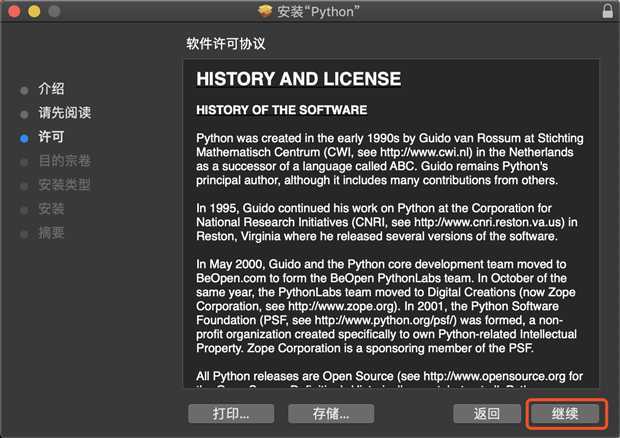The width and height of the screenshot is (620, 438).
Task: Click the 返回 (Go Back) button
Action: tap(487, 414)
